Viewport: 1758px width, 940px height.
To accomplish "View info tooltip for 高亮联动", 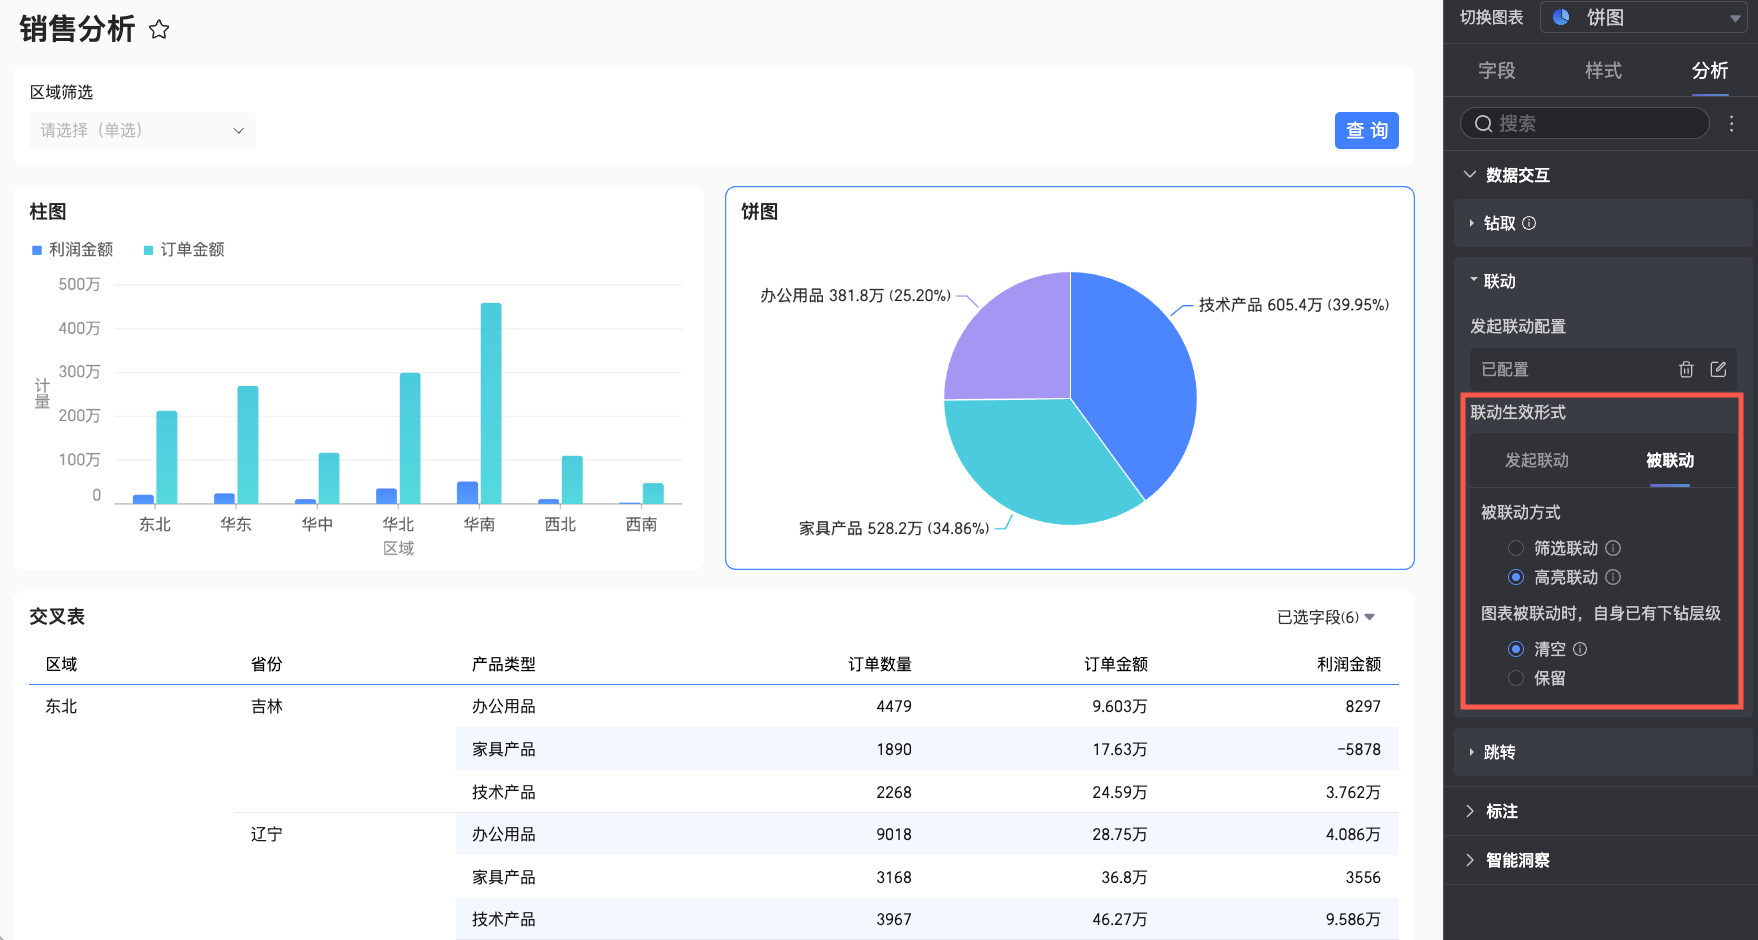I will point(1613,577).
